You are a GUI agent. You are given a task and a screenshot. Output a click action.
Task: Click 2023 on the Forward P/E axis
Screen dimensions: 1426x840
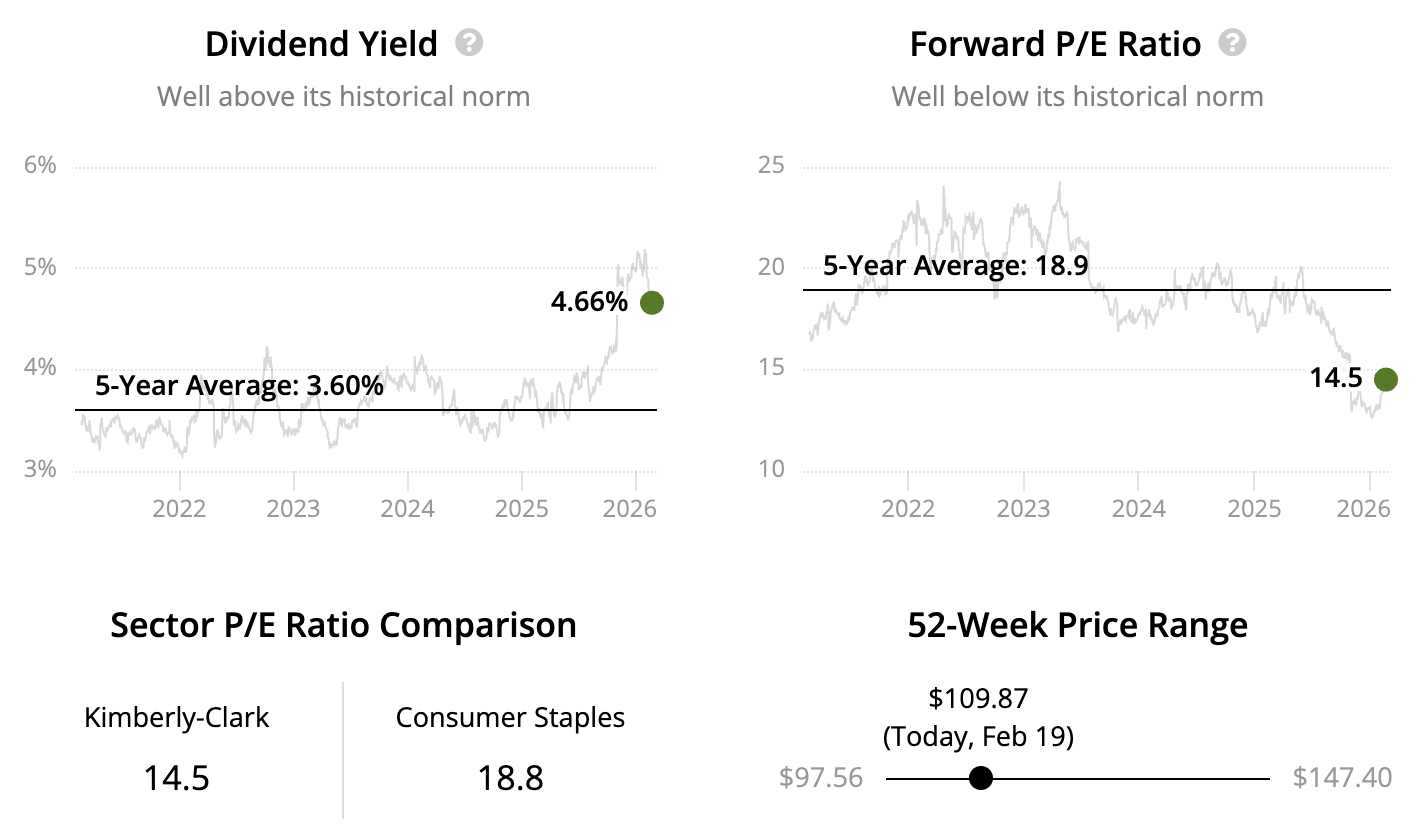(x=1023, y=508)
